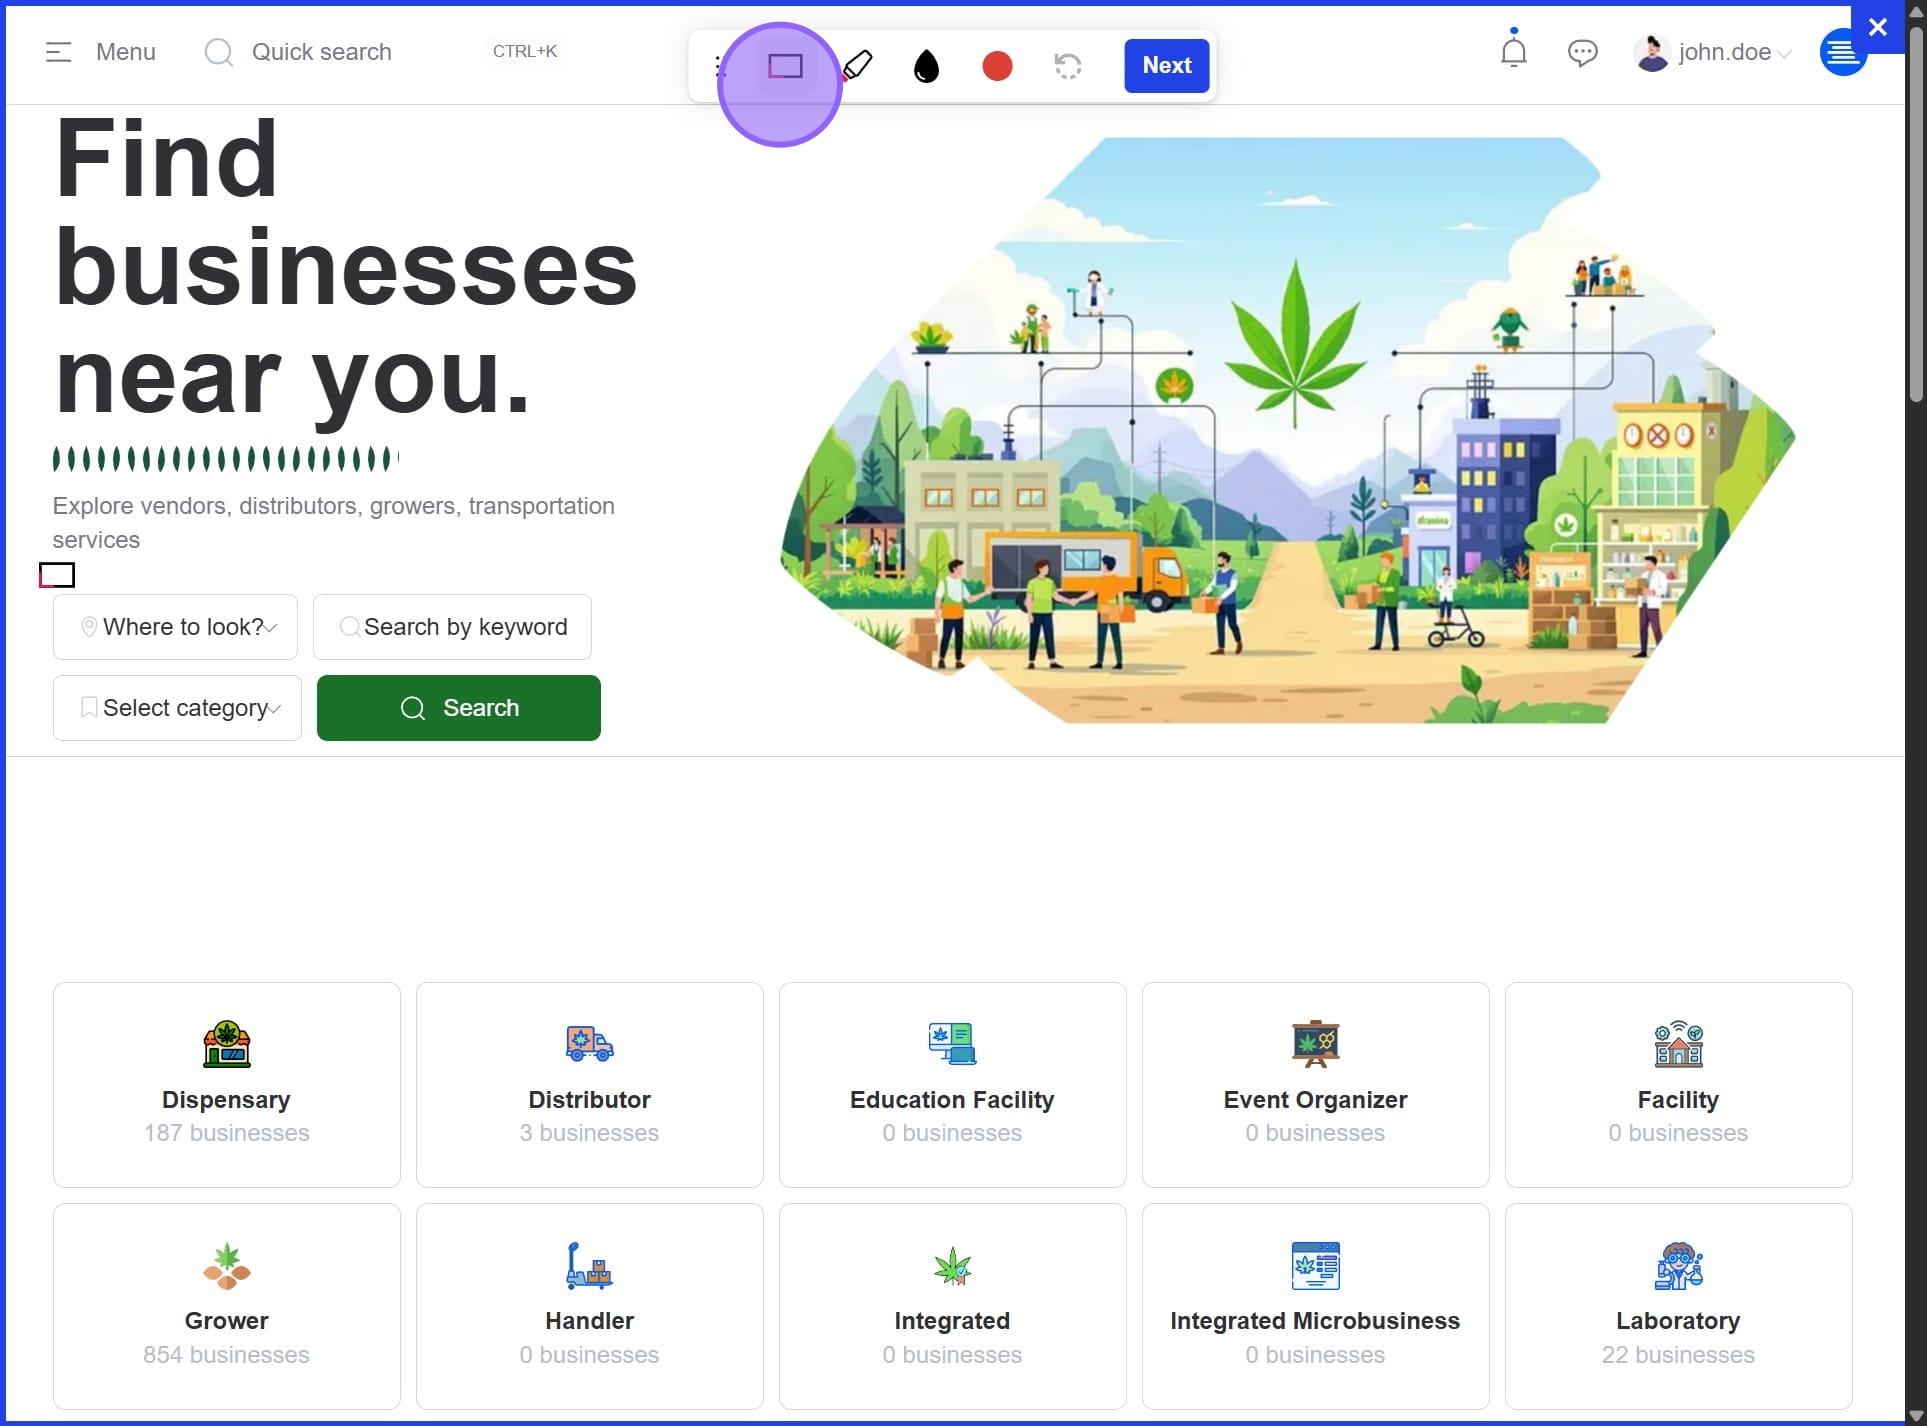Click the blue Next button
The width and height of the screenshot is (1927, 1426).
pyautogui.click(x=1166, y=66)
